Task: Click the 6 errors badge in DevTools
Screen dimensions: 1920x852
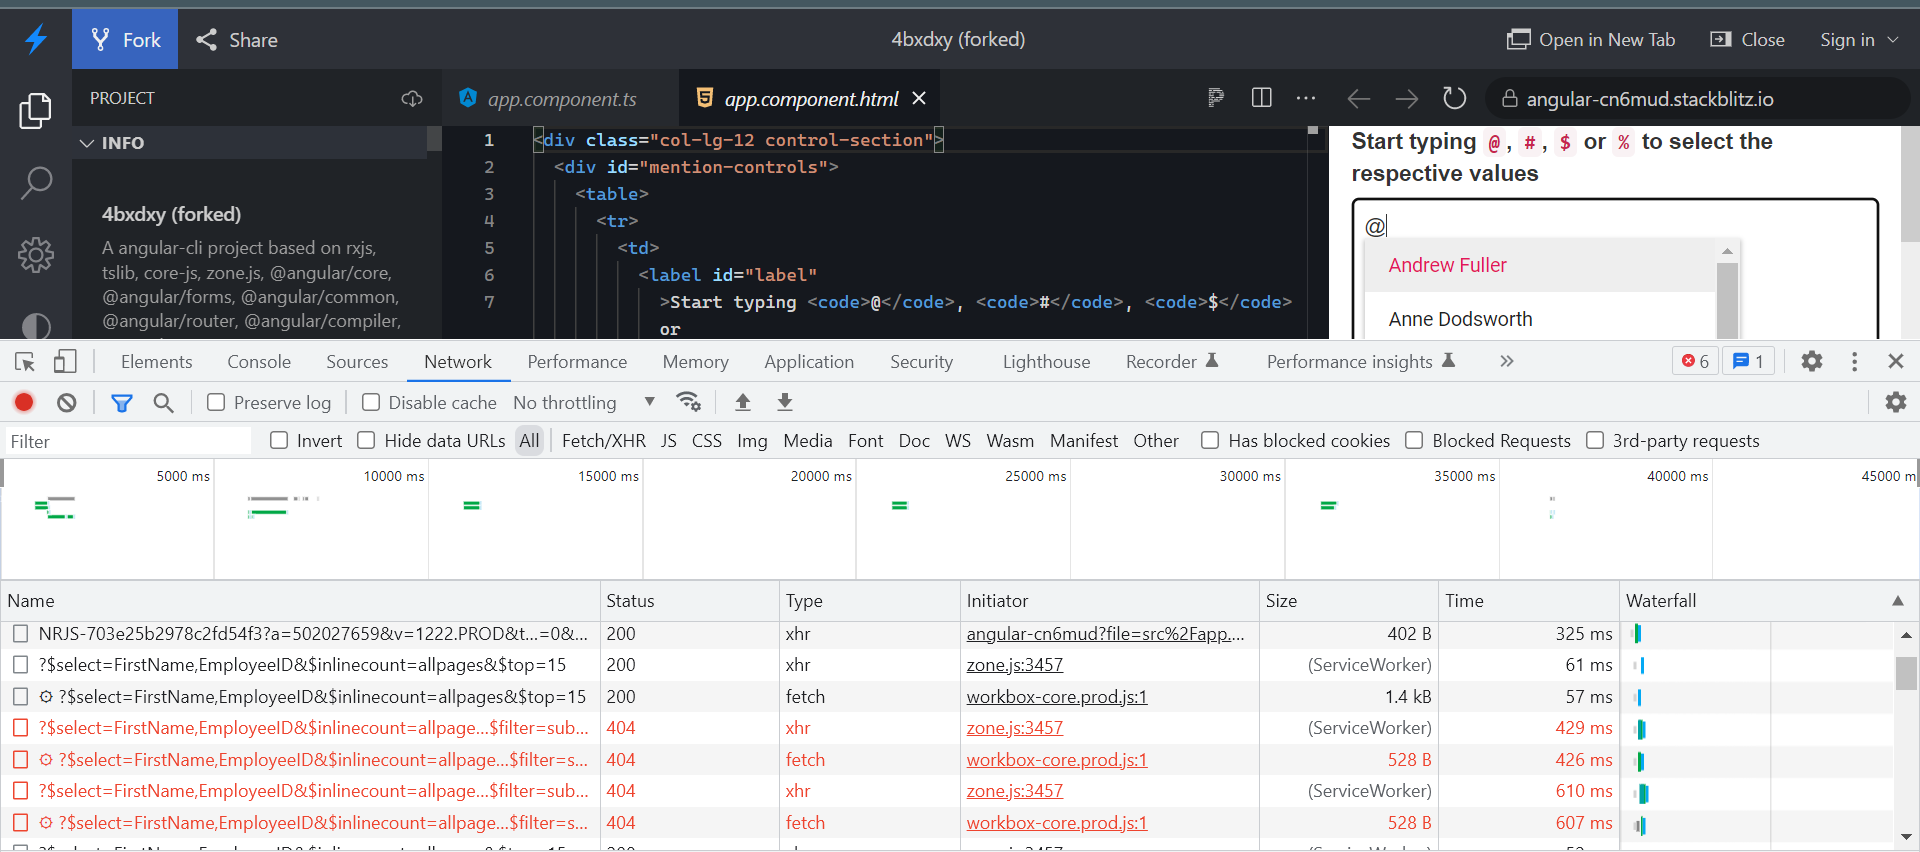Action: [x=1695, y=361]
